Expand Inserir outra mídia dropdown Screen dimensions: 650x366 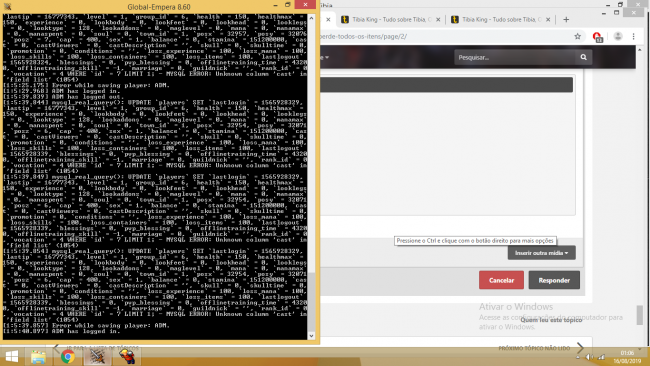pyautogui.click(x=541, y=253)
